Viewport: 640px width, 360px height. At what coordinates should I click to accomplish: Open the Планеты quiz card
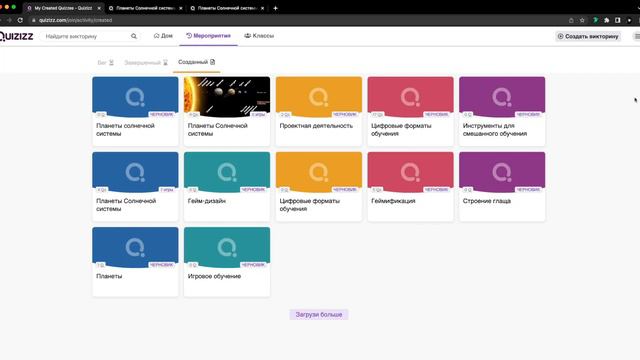(135, 262)
